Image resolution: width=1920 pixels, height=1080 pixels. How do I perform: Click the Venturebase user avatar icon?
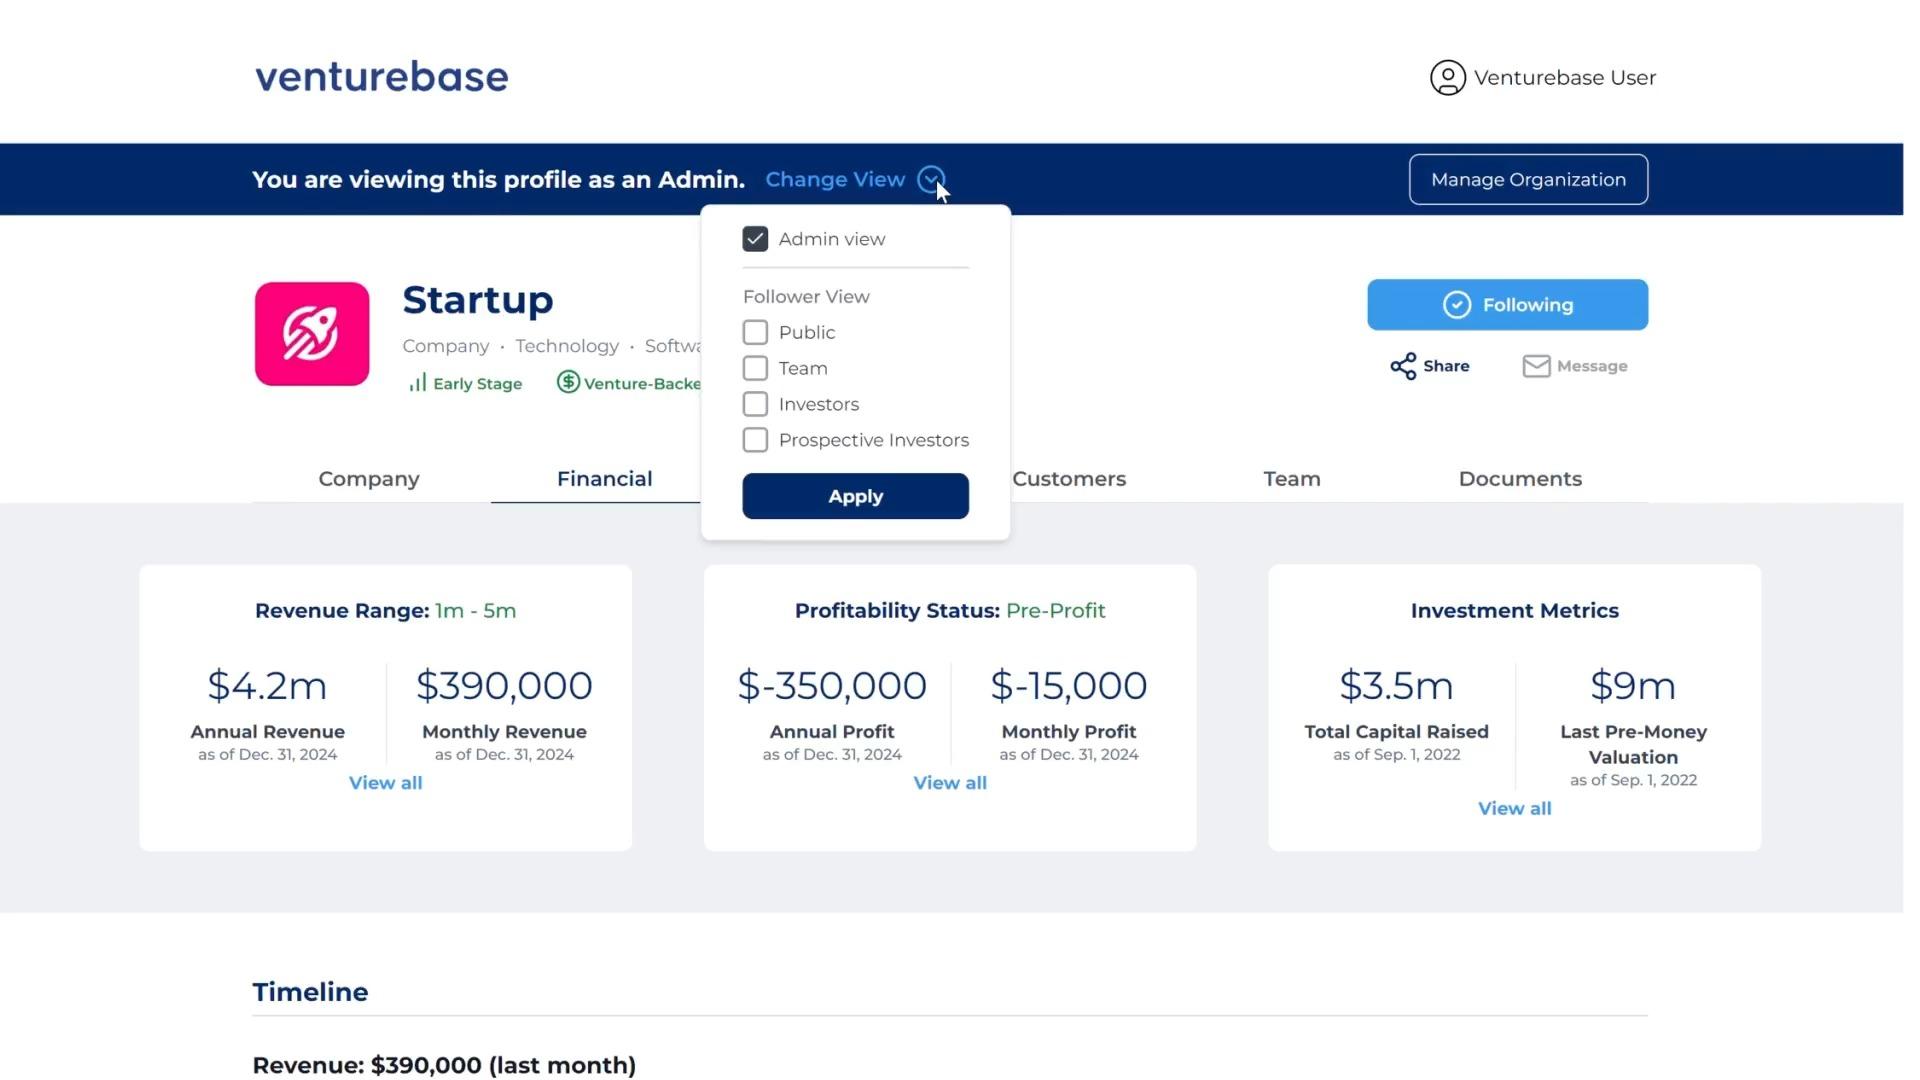1447,78
